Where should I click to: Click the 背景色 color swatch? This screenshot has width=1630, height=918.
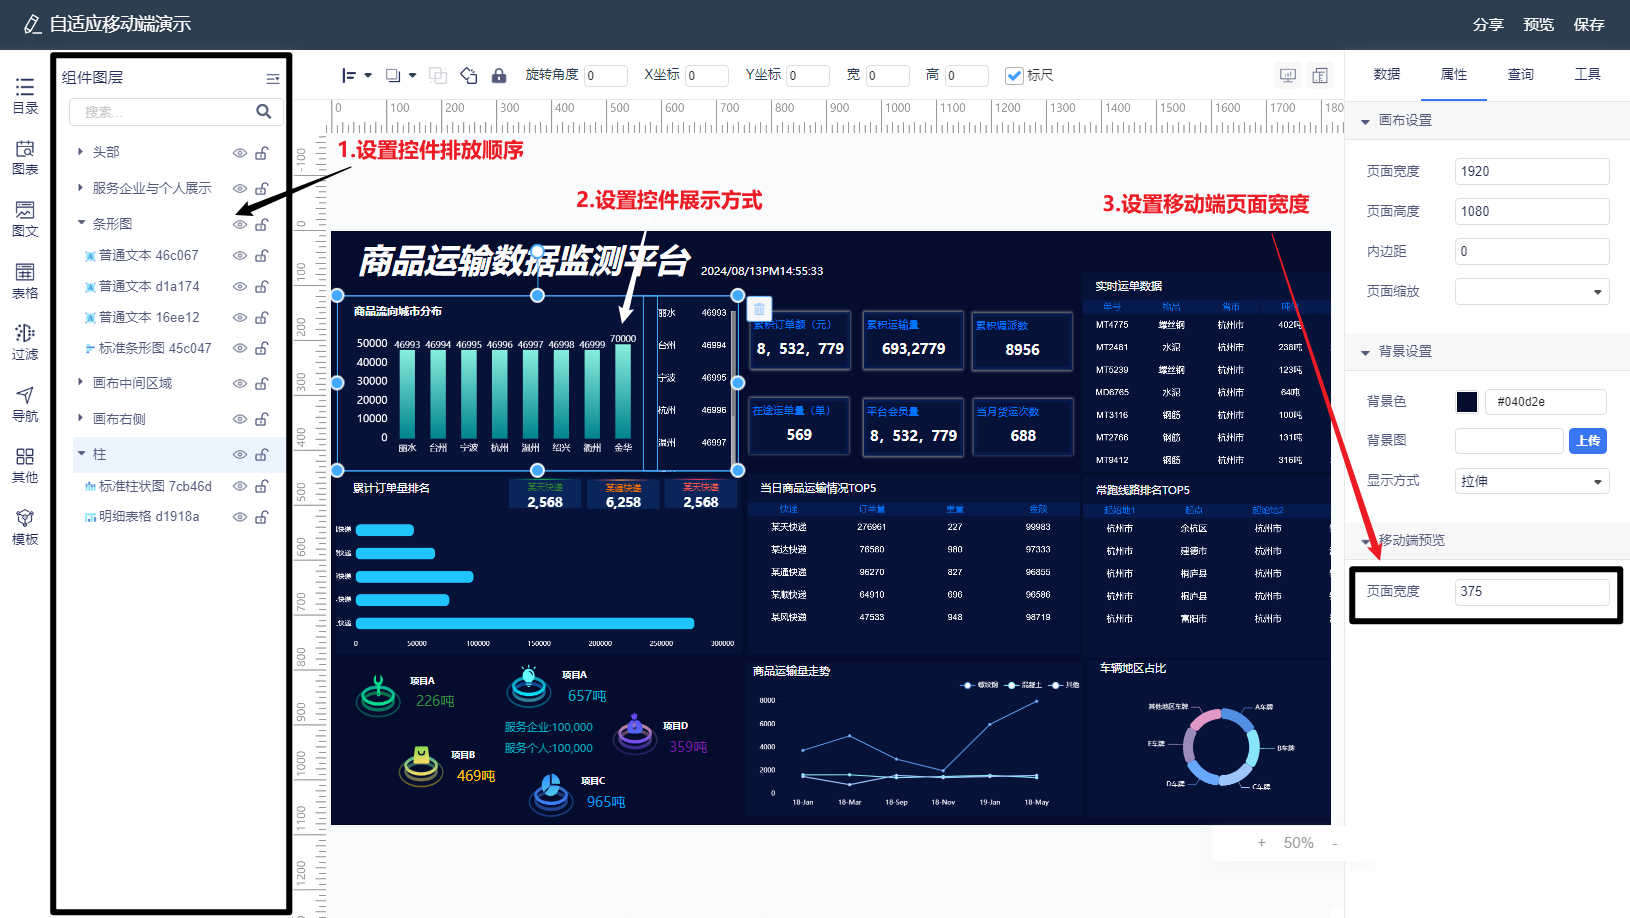point(1467,401)
